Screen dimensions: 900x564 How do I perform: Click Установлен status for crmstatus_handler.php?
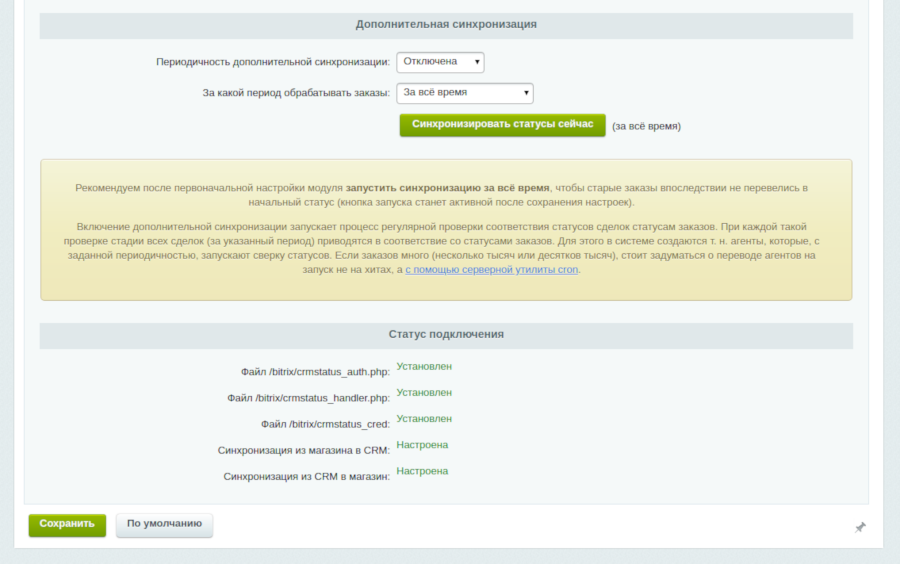pyautogui.click(x=424, y=393)
